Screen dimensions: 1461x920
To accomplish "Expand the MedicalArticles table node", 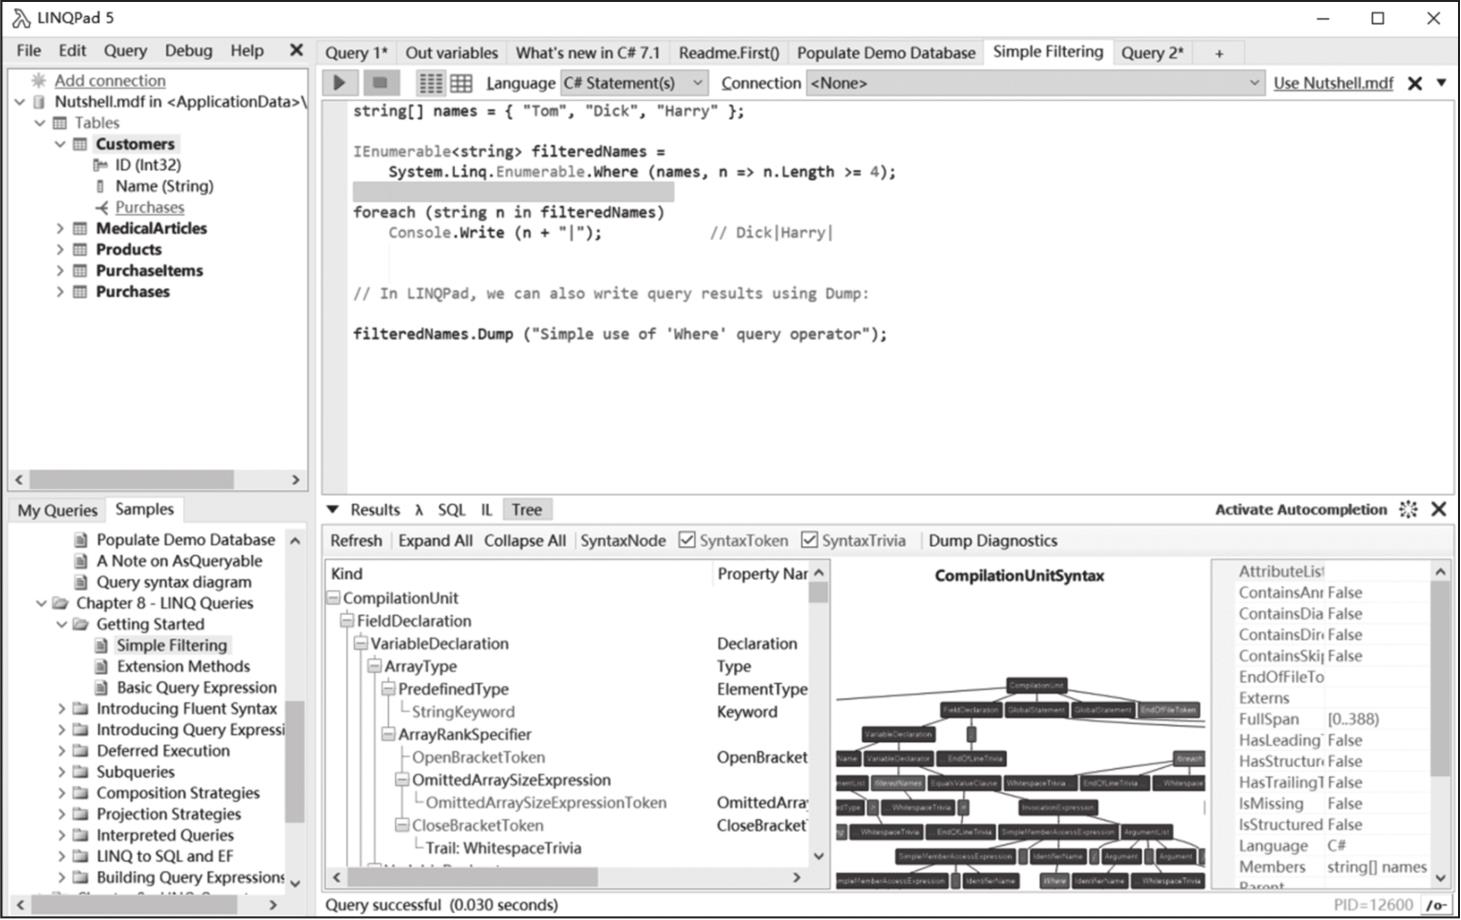I will [60, 228].
